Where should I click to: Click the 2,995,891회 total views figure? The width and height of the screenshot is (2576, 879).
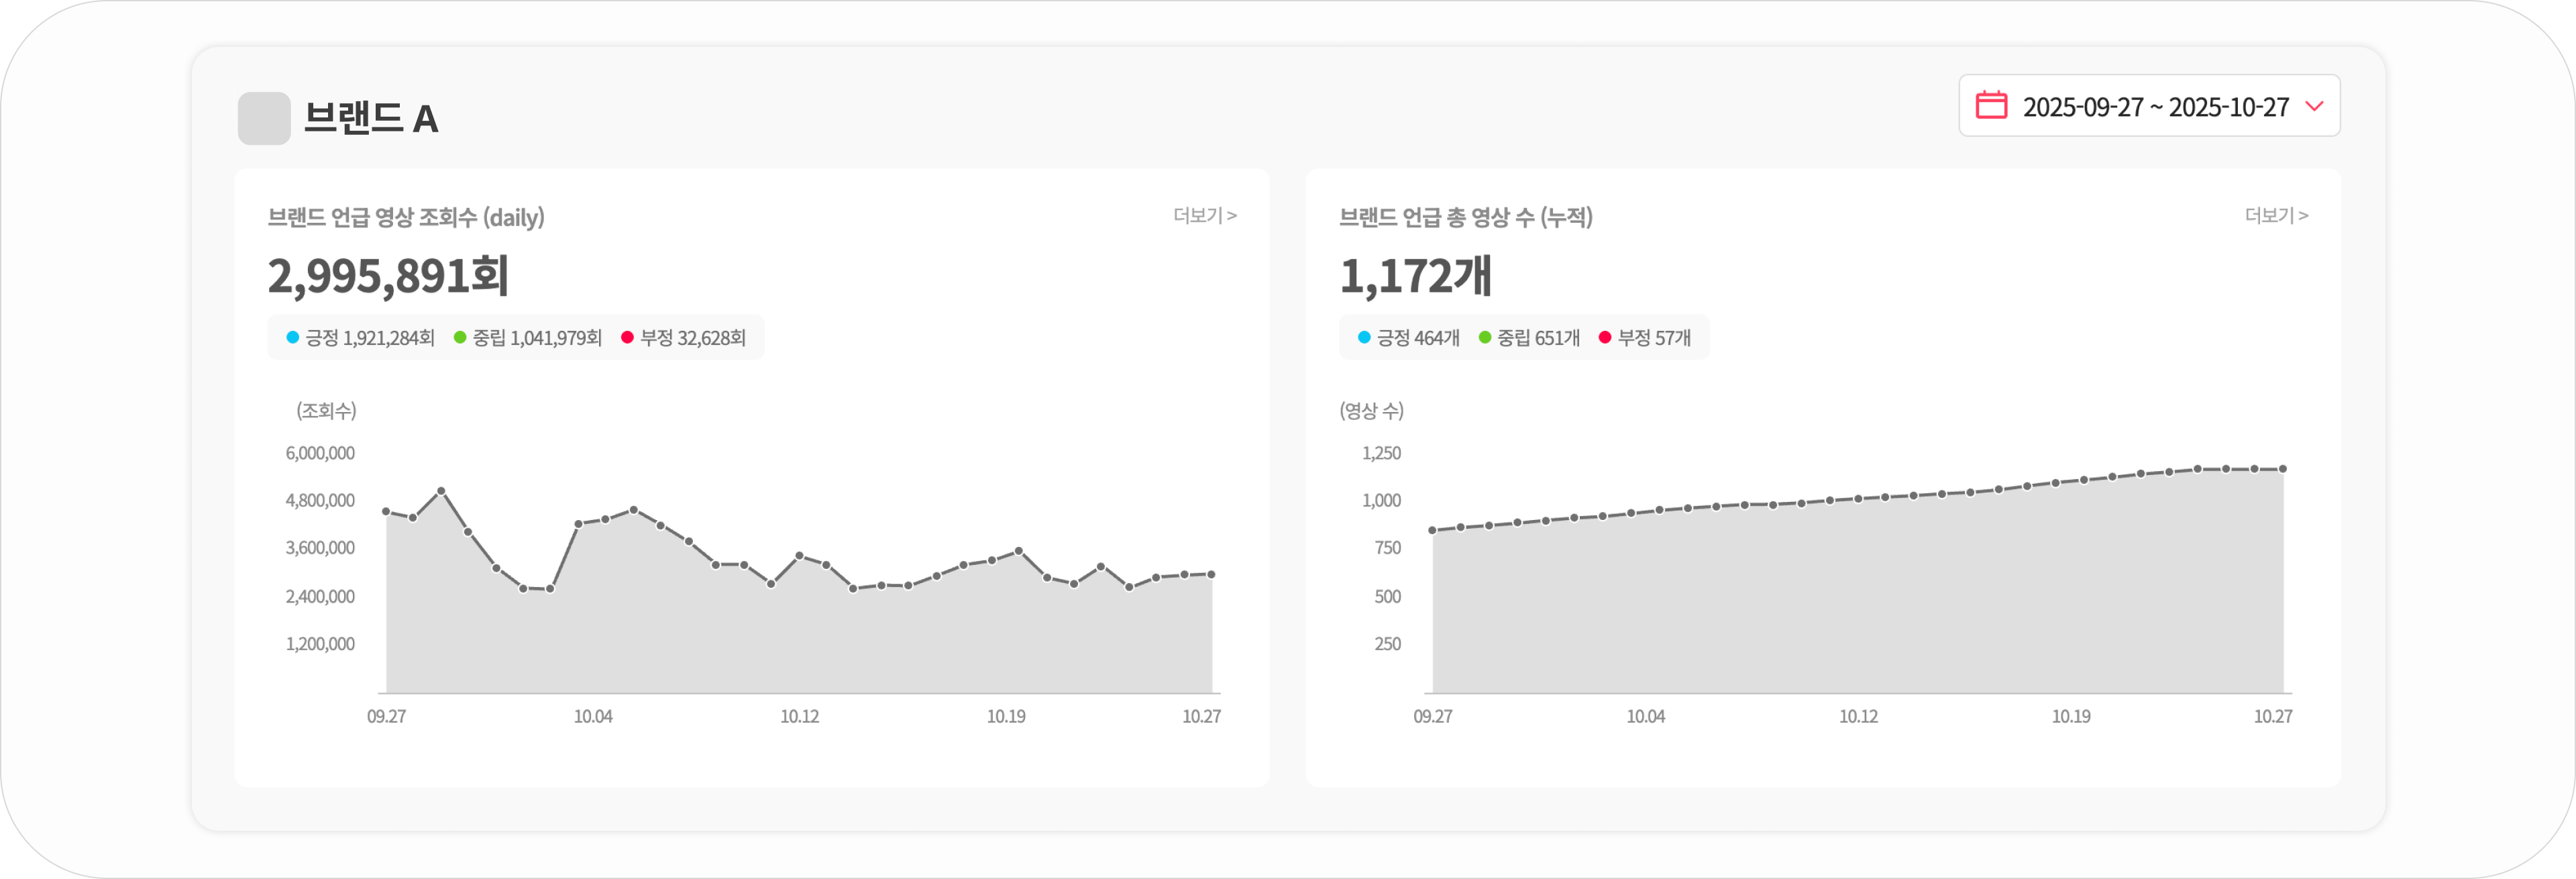[x=388, y=276]
